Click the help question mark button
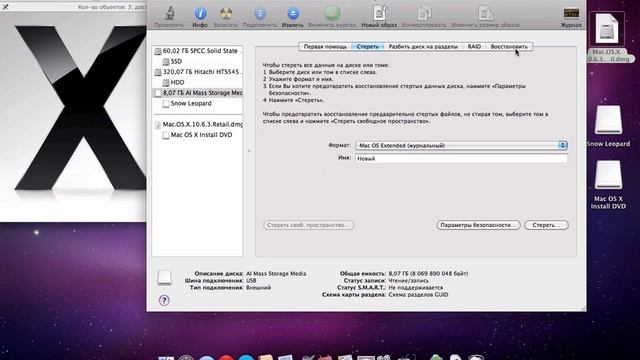Screen dimensions: 640x360 pos(164,300)
